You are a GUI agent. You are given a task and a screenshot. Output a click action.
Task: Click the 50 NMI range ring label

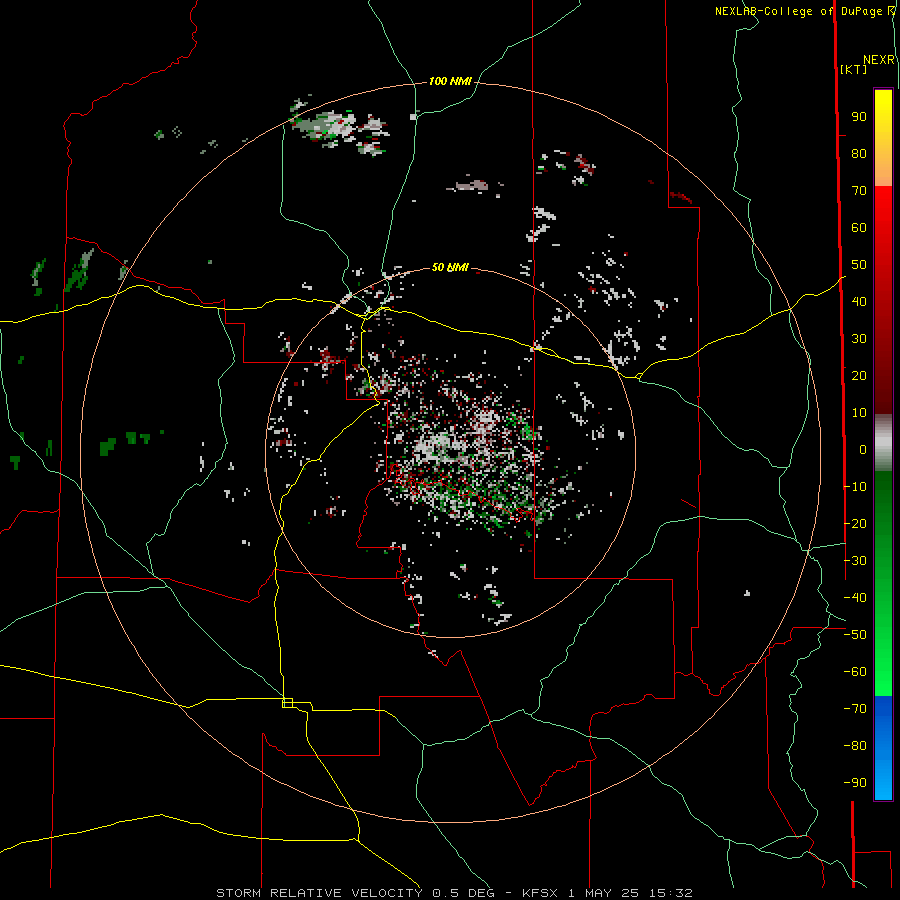pyautogui.click(x=450, y=267)
